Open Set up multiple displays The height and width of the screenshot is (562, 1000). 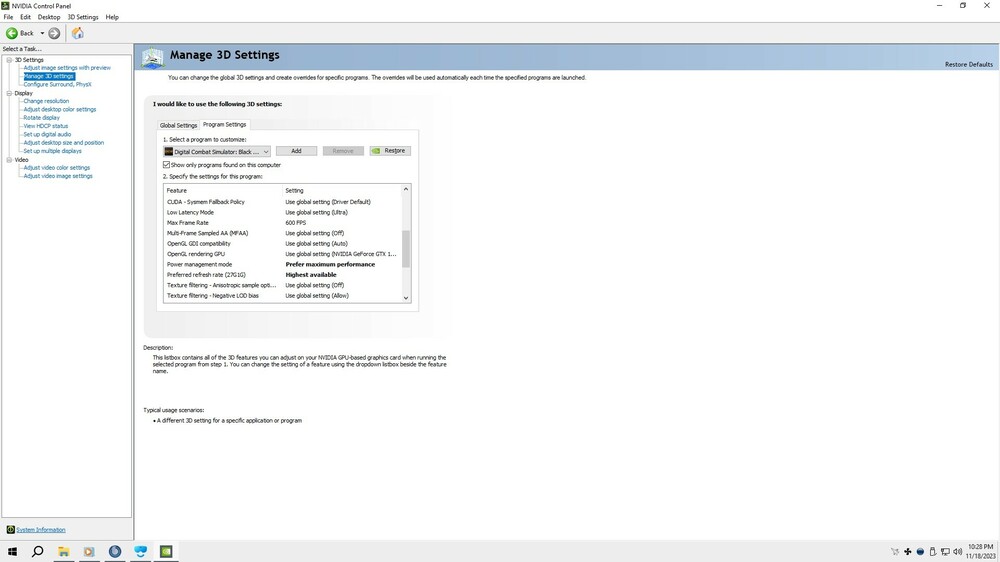coord(52,151)
